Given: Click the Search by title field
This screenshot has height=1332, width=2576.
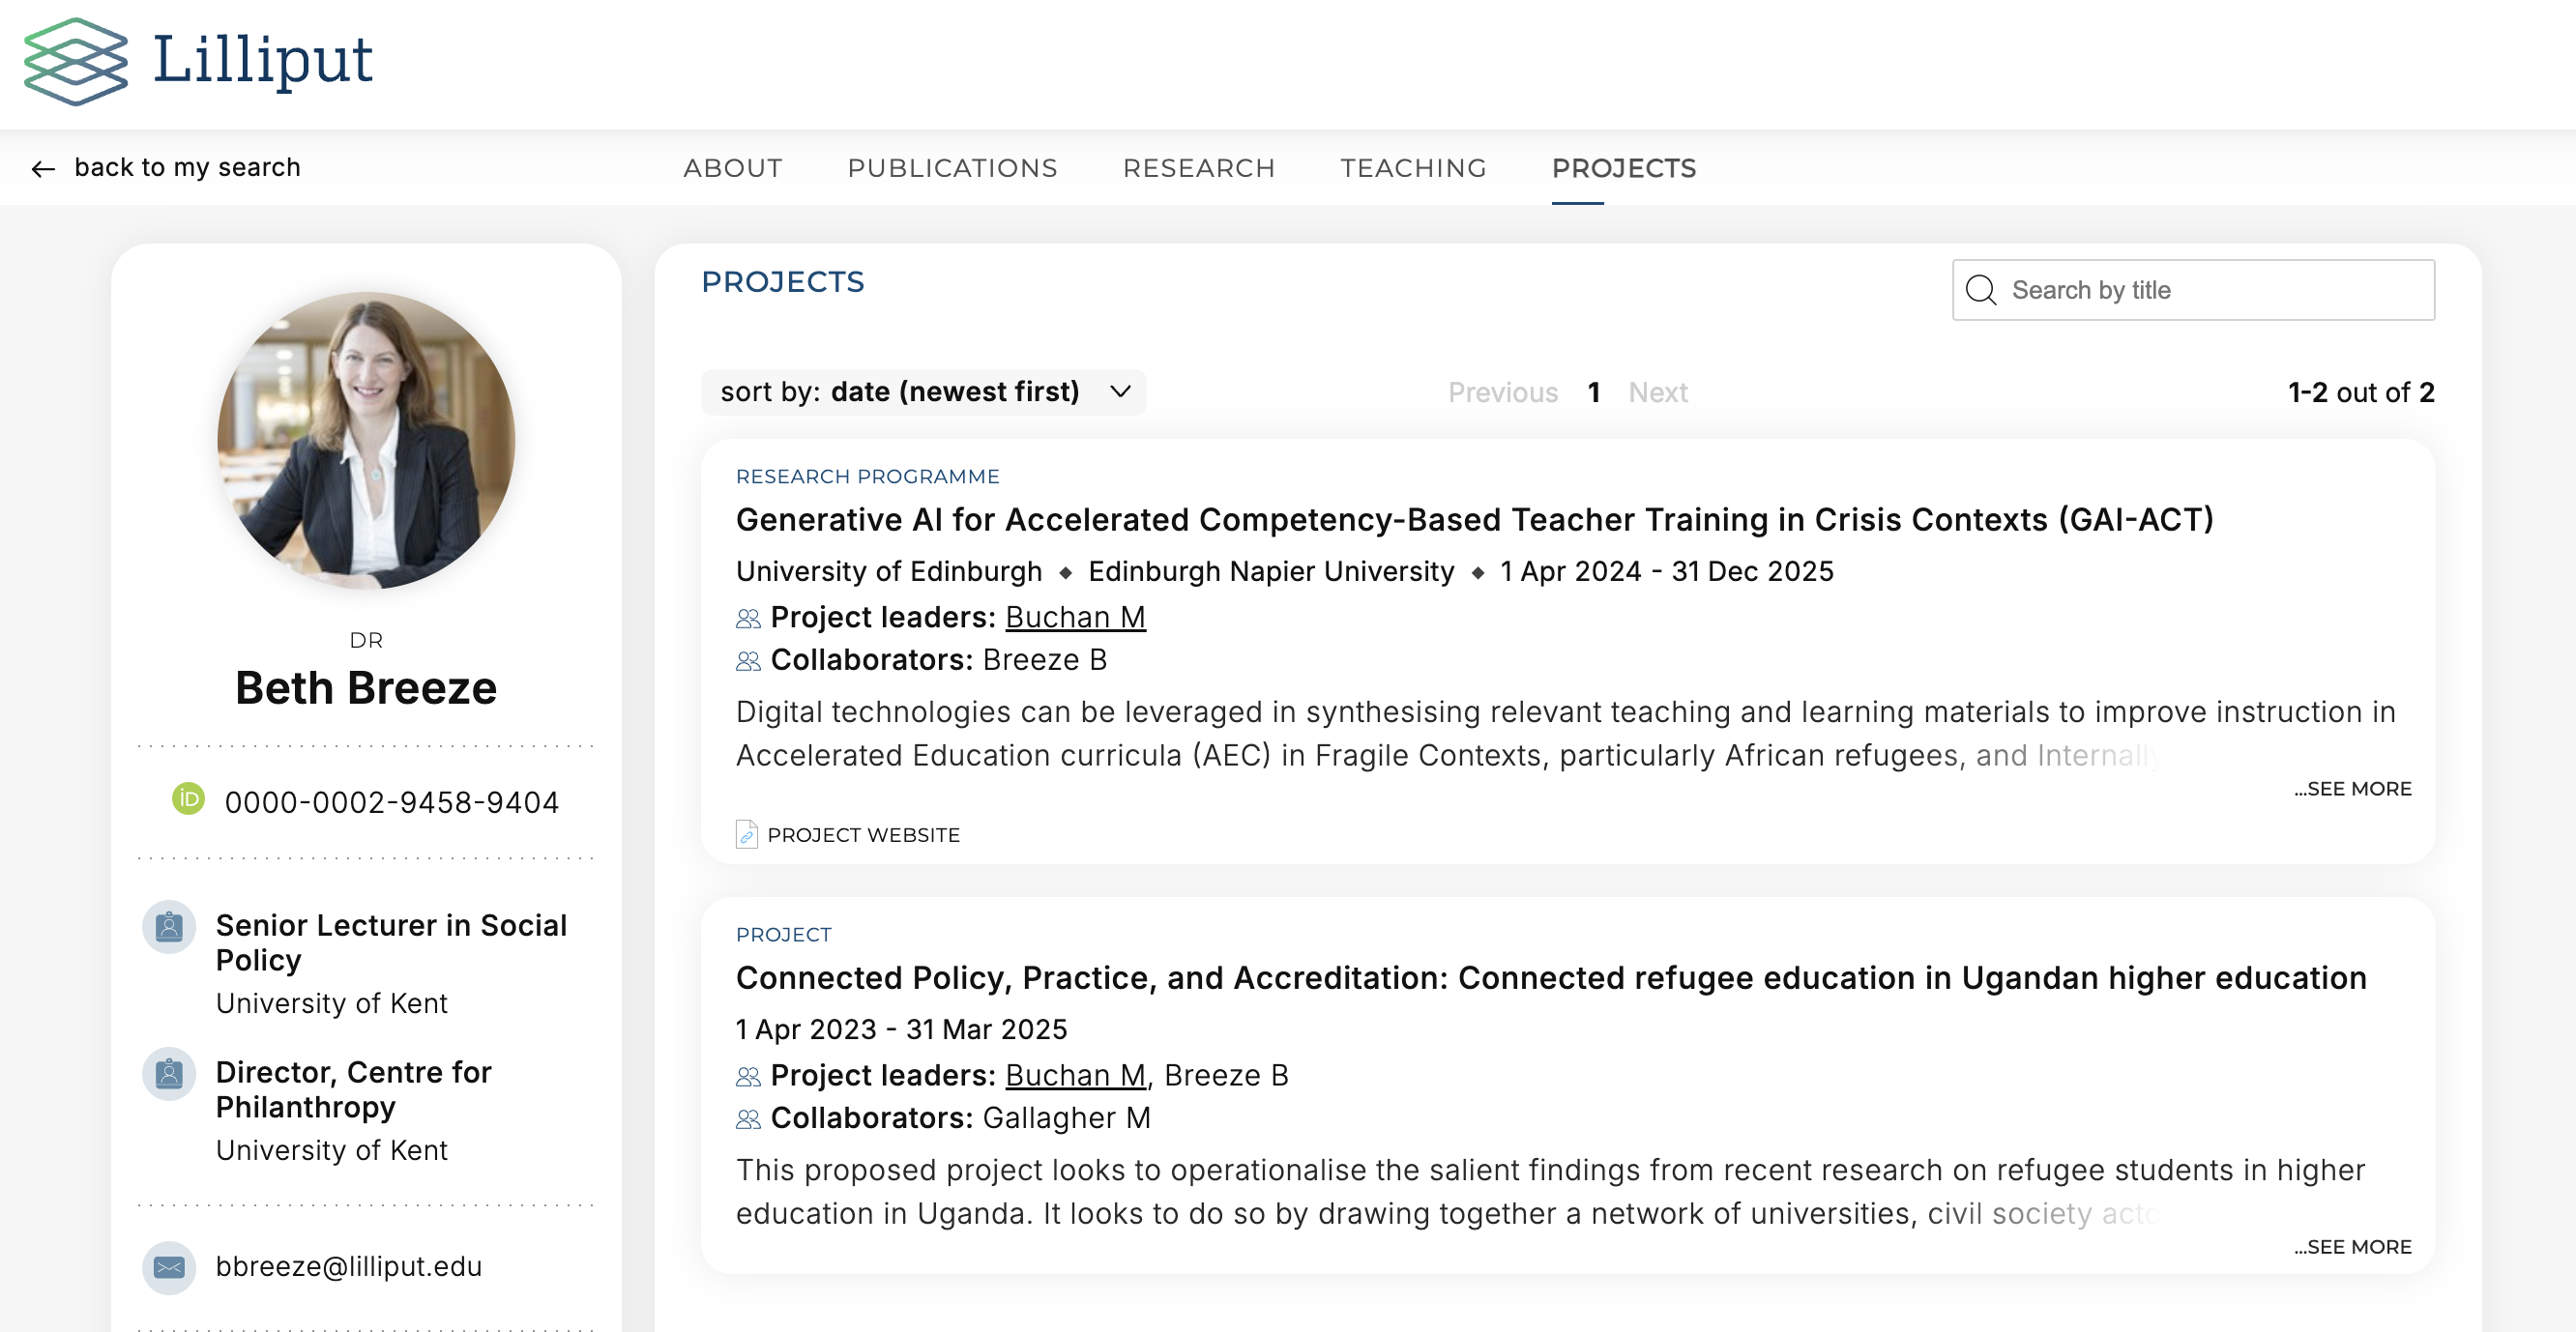Looking at the screenshot, I should coord(2210,290).
